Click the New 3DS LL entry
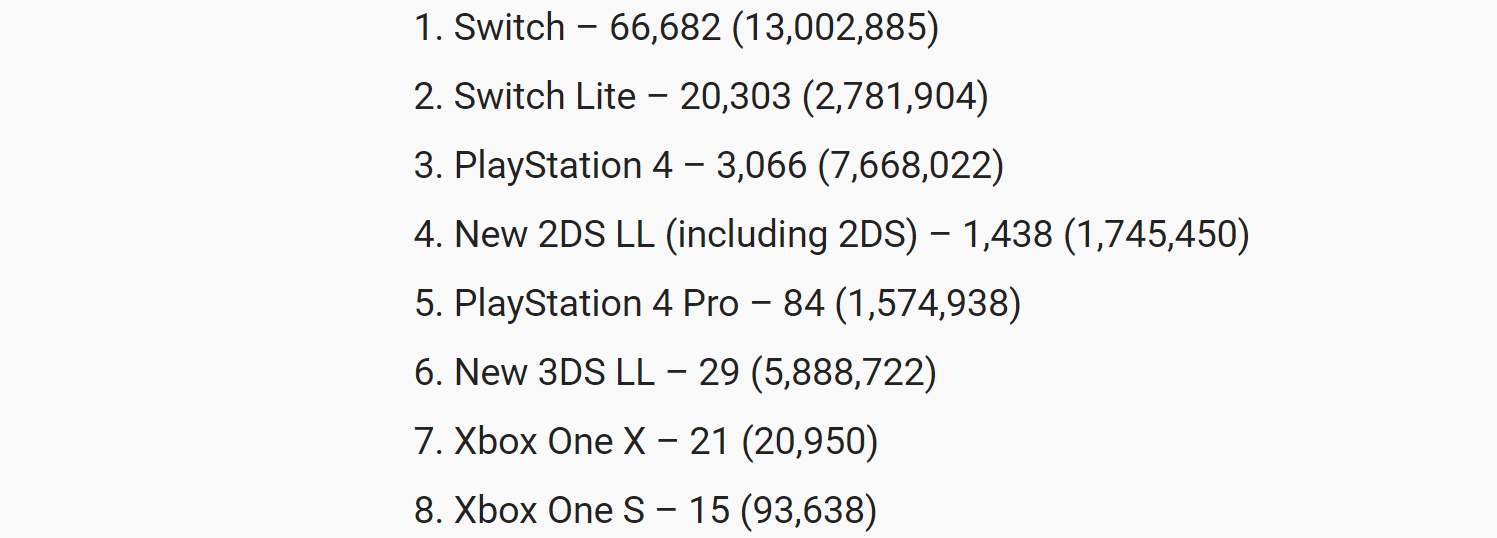 coord(675,373)
